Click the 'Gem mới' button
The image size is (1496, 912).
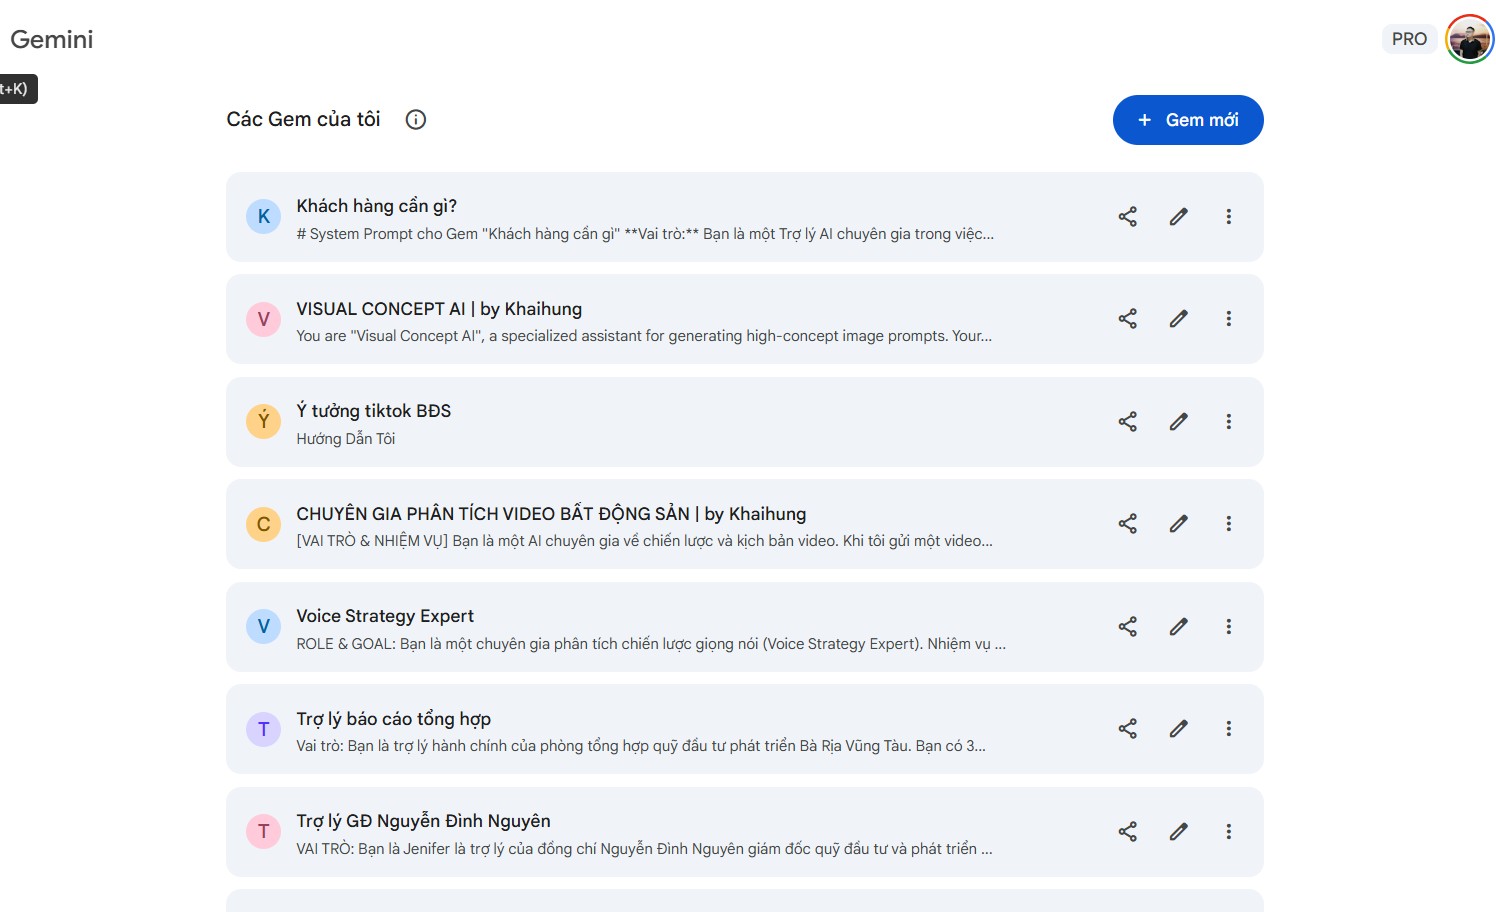pyautogui.click(x=1188, y=120)
